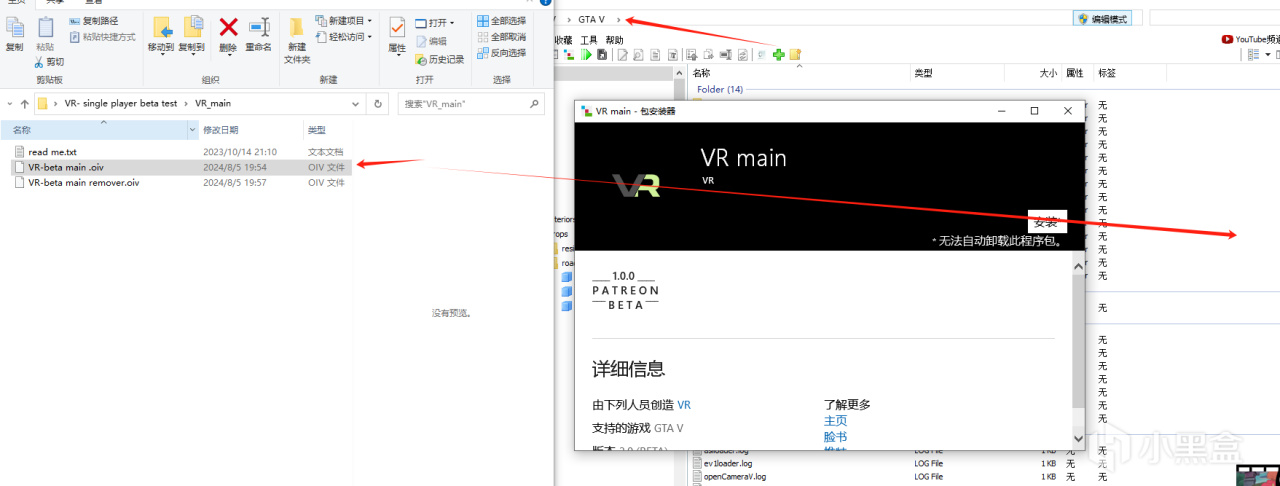
Task: Click Paste shortcut (粘贴快捷方式) in ribbon
Action: (102, 37)
